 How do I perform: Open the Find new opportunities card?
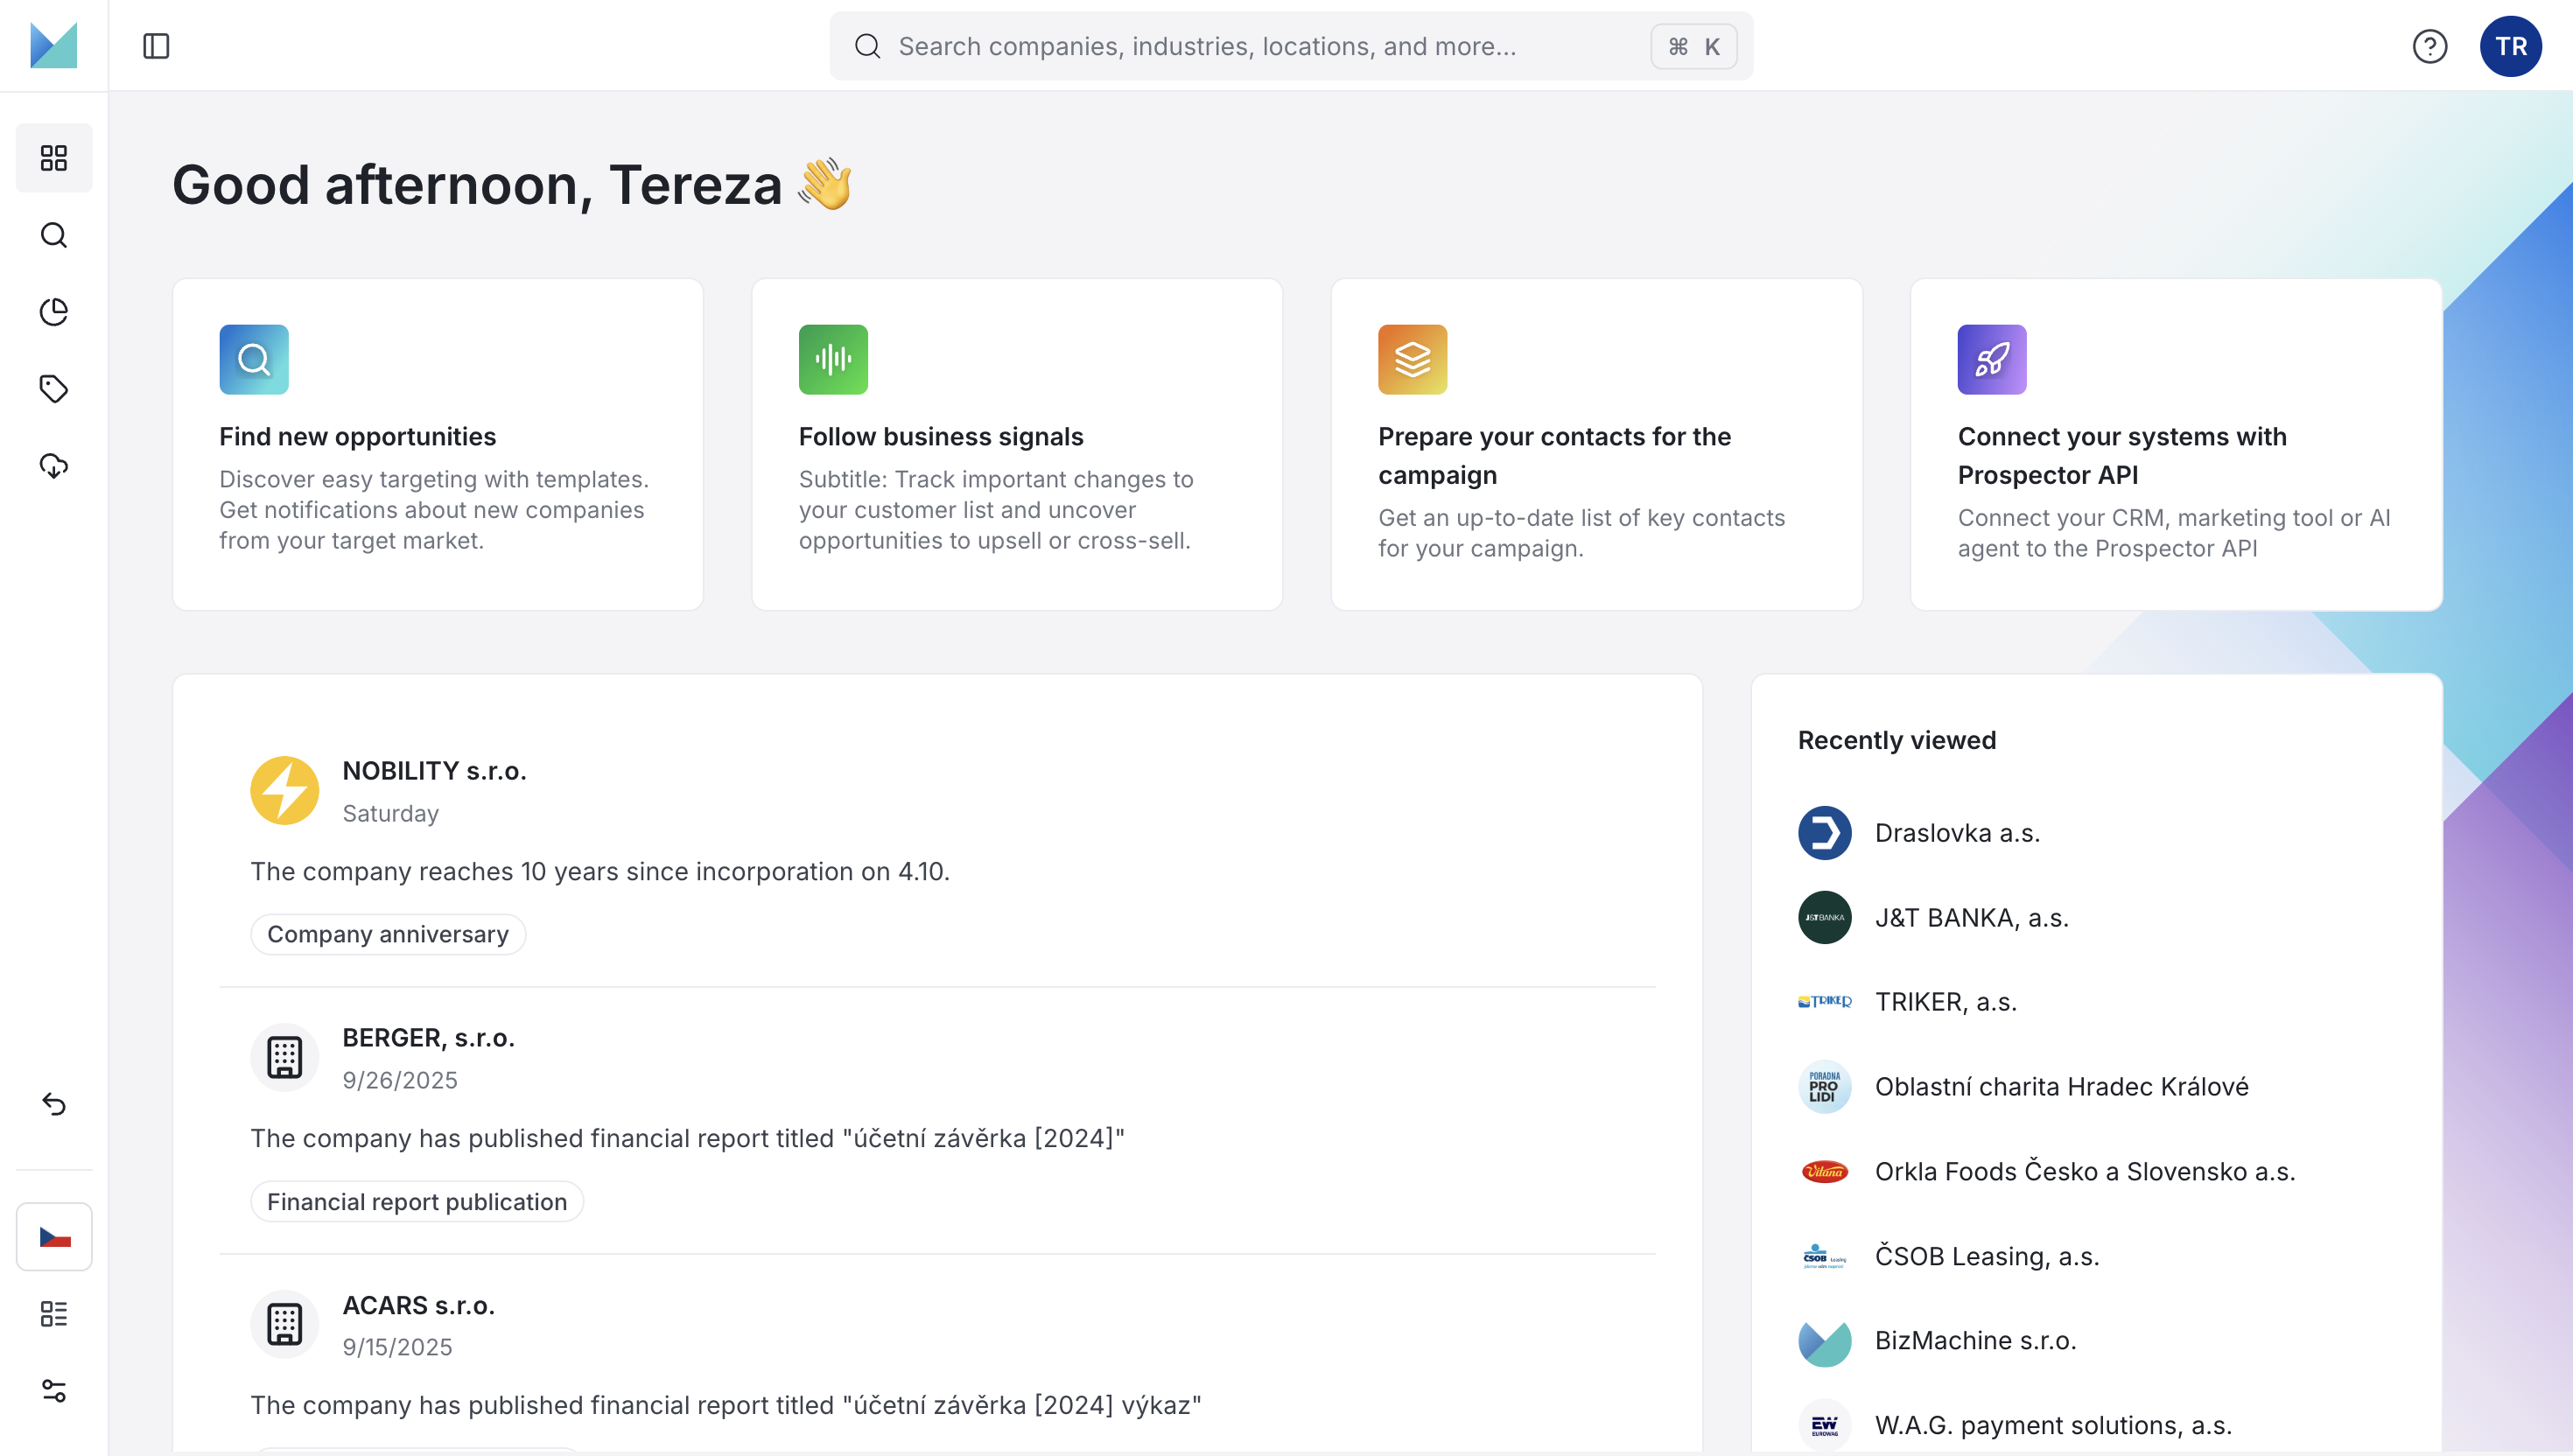point(438,445)
